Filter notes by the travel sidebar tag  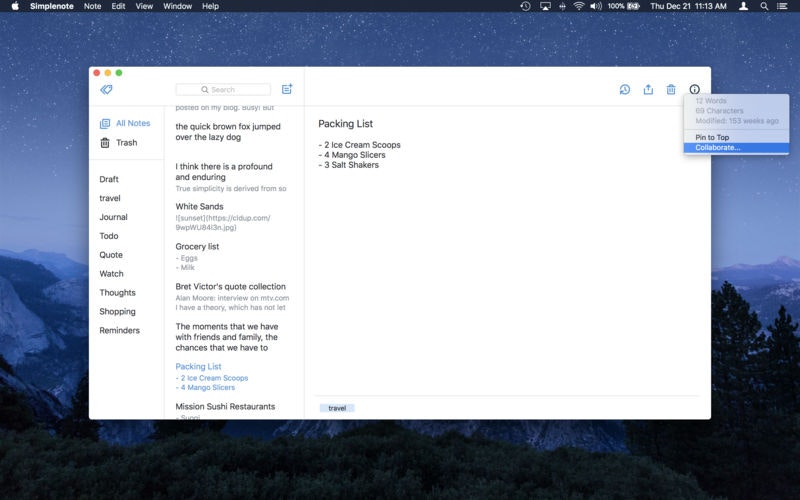pos(110,198)
